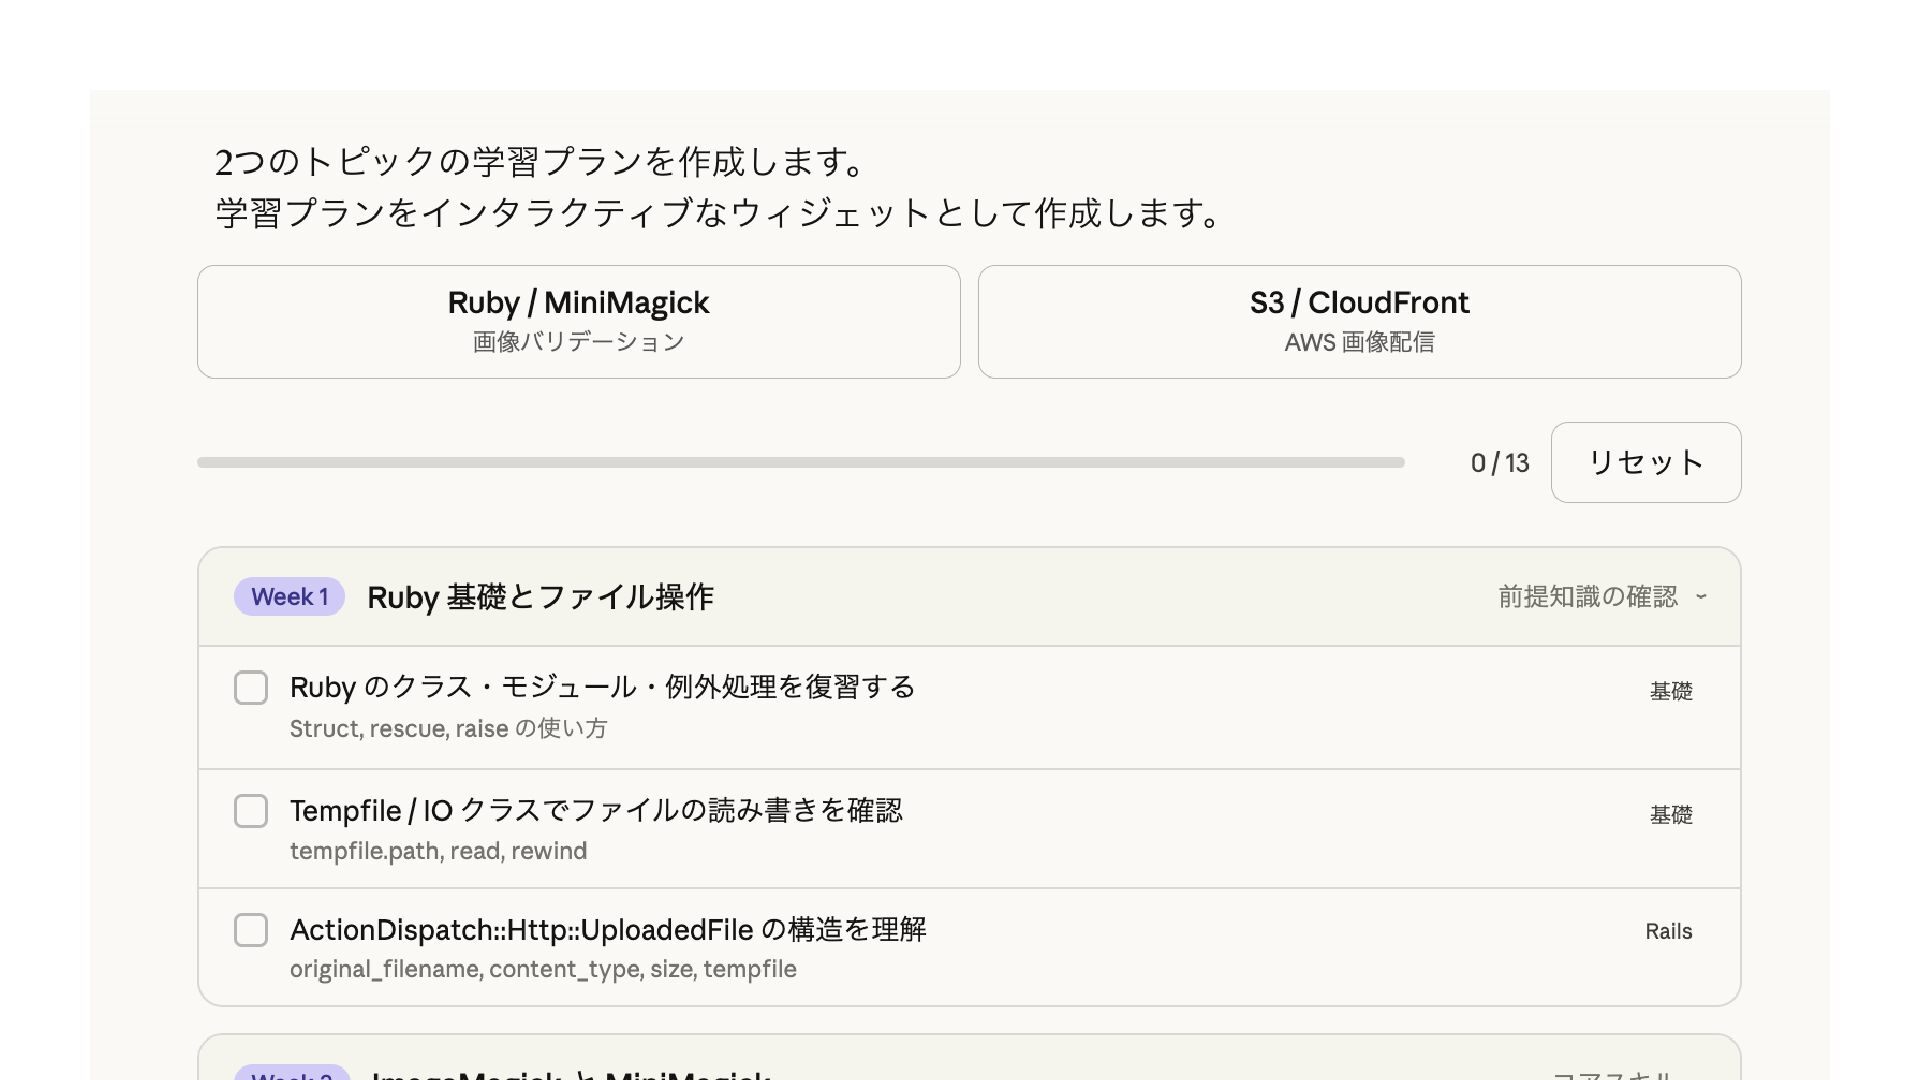
Task: Tick the Tempfile / IO クラス task checkbox
Action: (x=251, y=811)
